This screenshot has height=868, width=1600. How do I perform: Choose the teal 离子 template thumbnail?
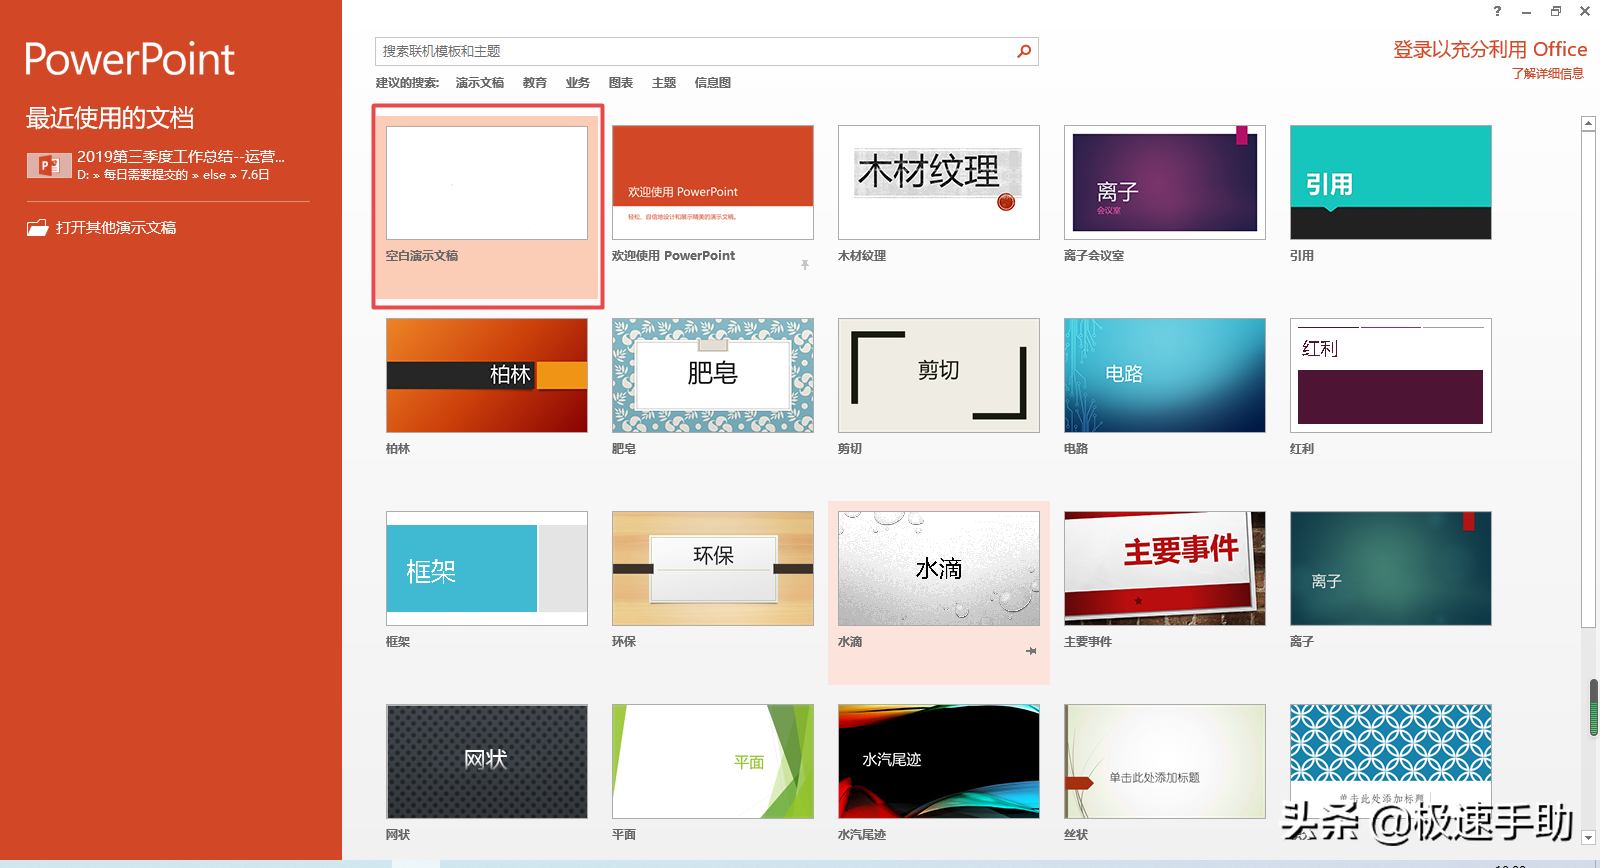pos(1391,569)
